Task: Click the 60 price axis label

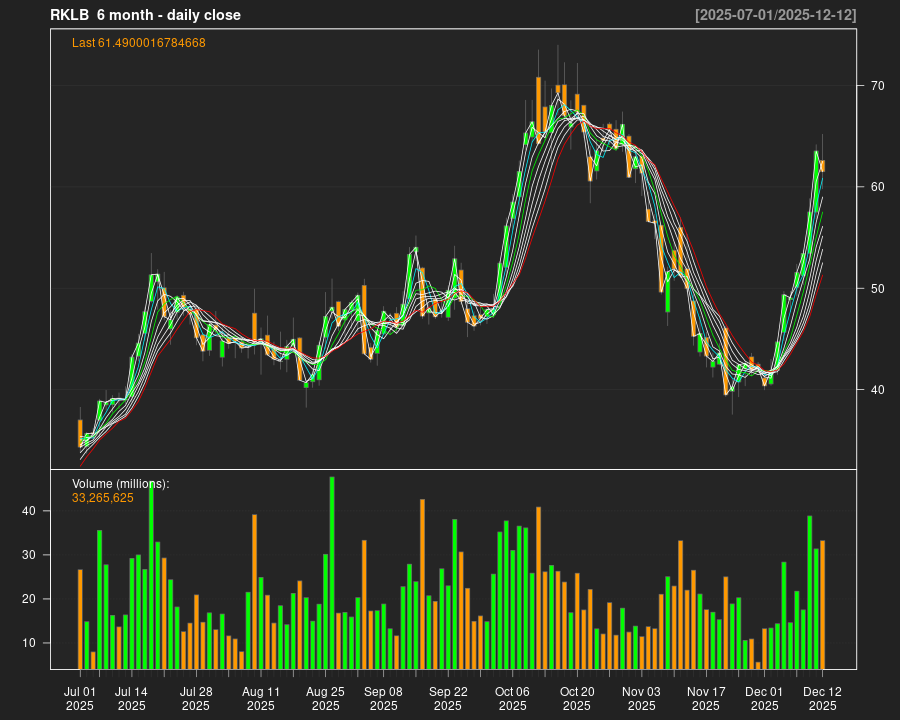Action: [x=877, y=187]
